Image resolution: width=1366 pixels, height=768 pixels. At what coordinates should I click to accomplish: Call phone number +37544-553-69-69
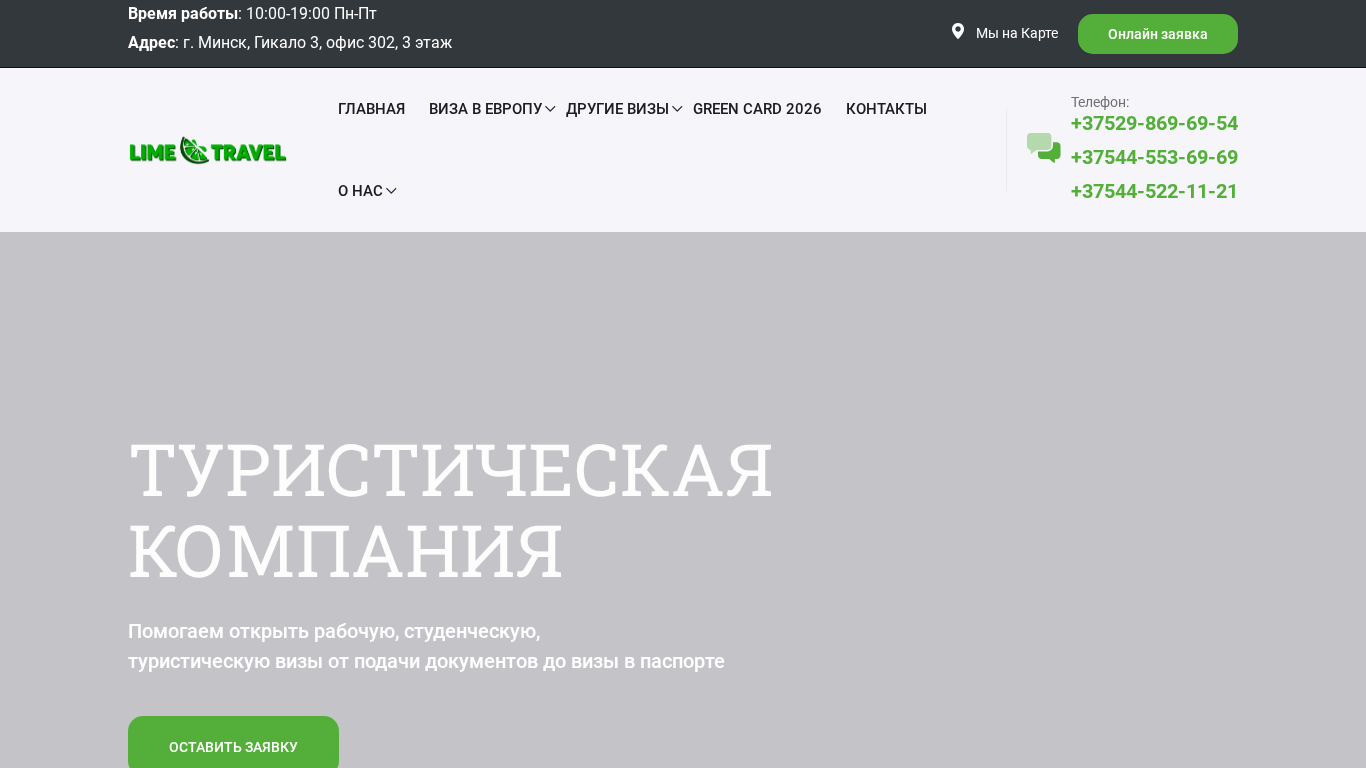(x=1154, y=157)
